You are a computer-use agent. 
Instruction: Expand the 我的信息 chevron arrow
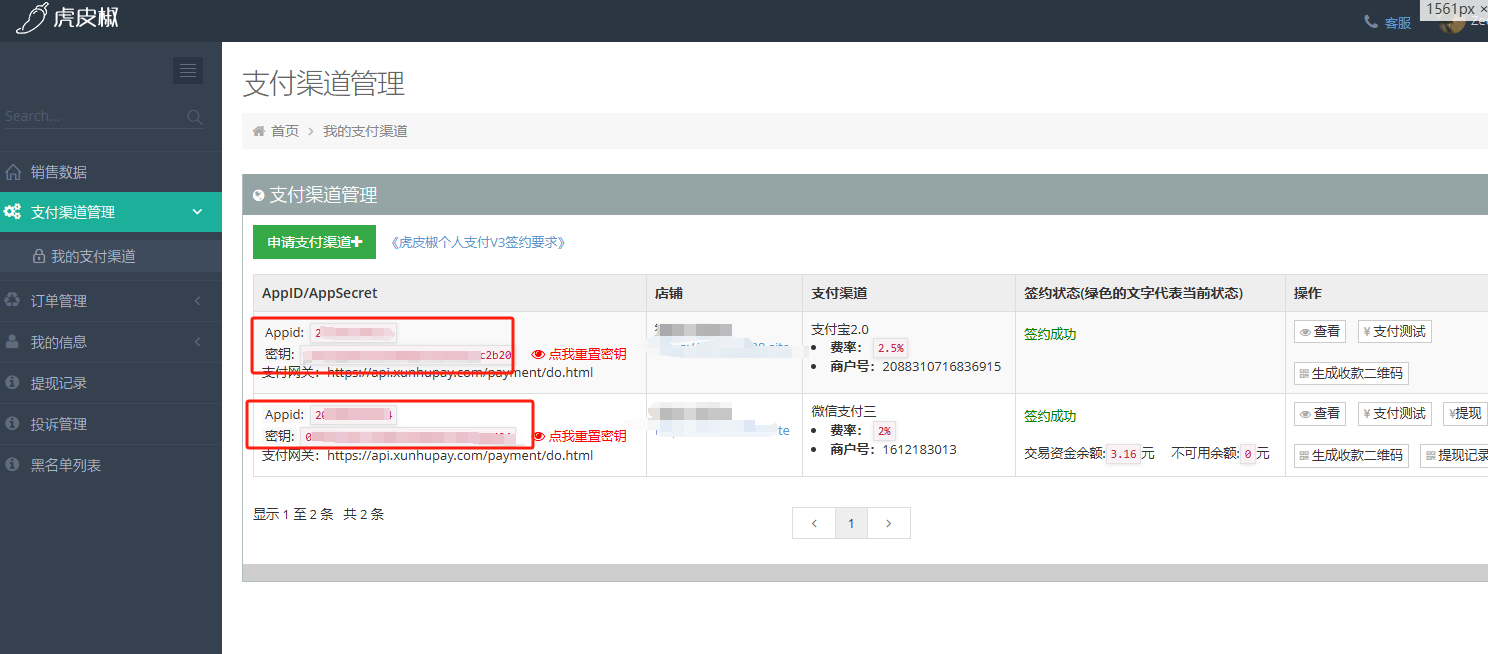[x=197, y=342]
